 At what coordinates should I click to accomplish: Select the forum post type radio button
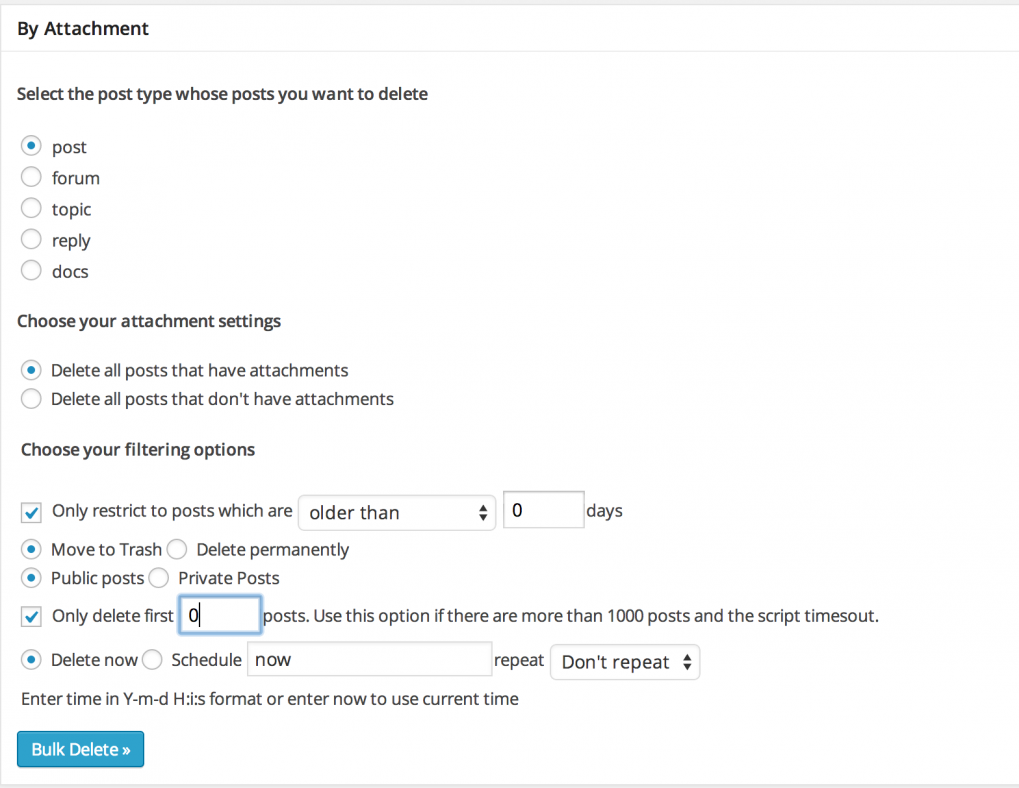pos(30,177)
